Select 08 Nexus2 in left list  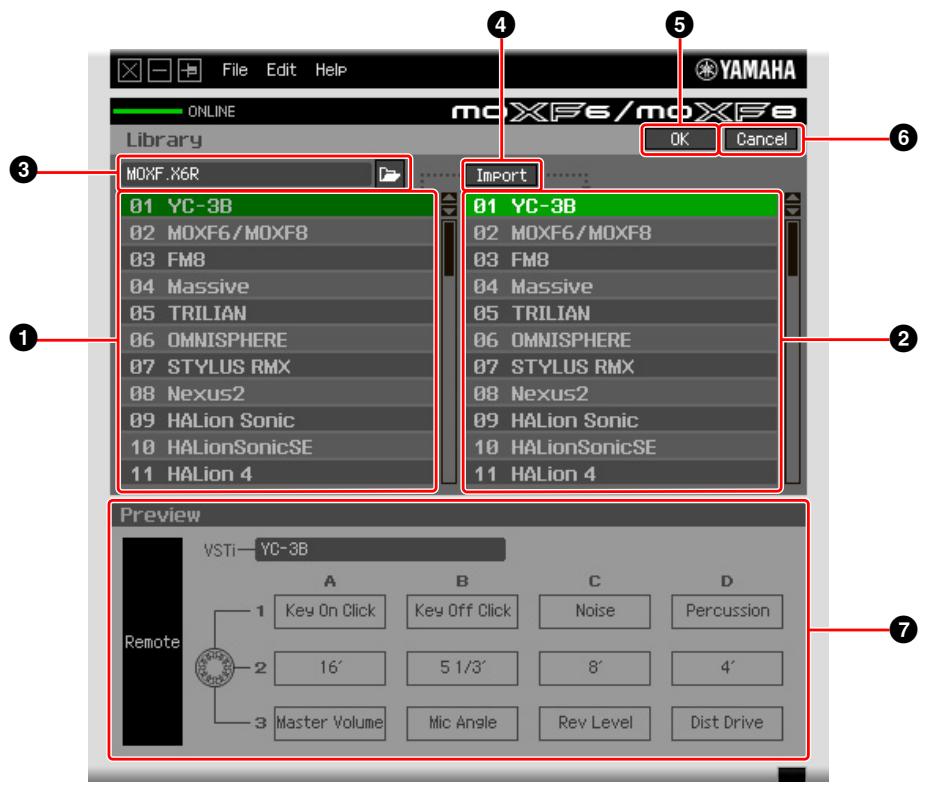277,393
